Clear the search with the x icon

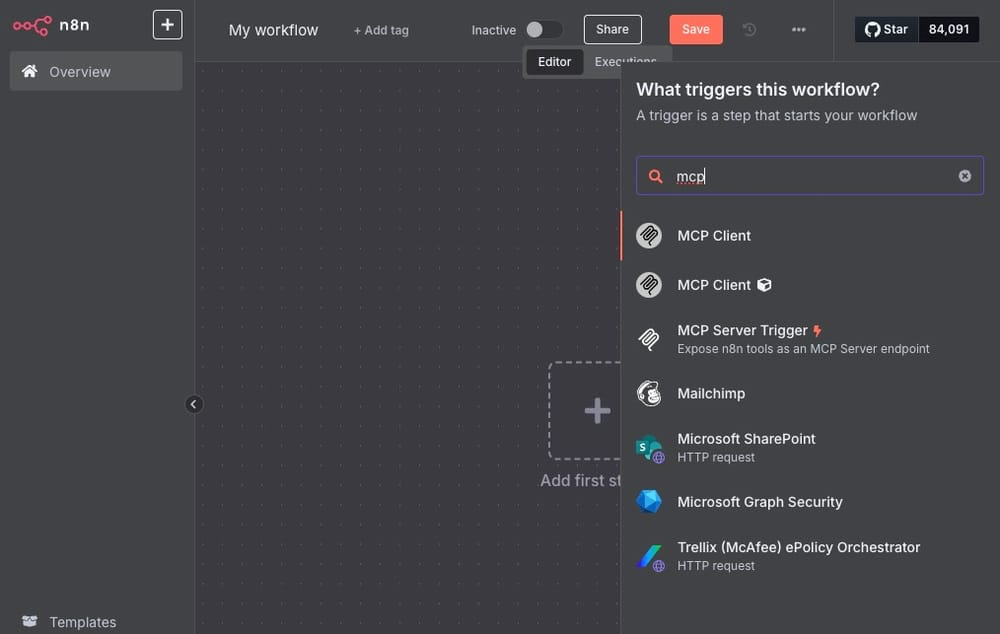[964, 175]
